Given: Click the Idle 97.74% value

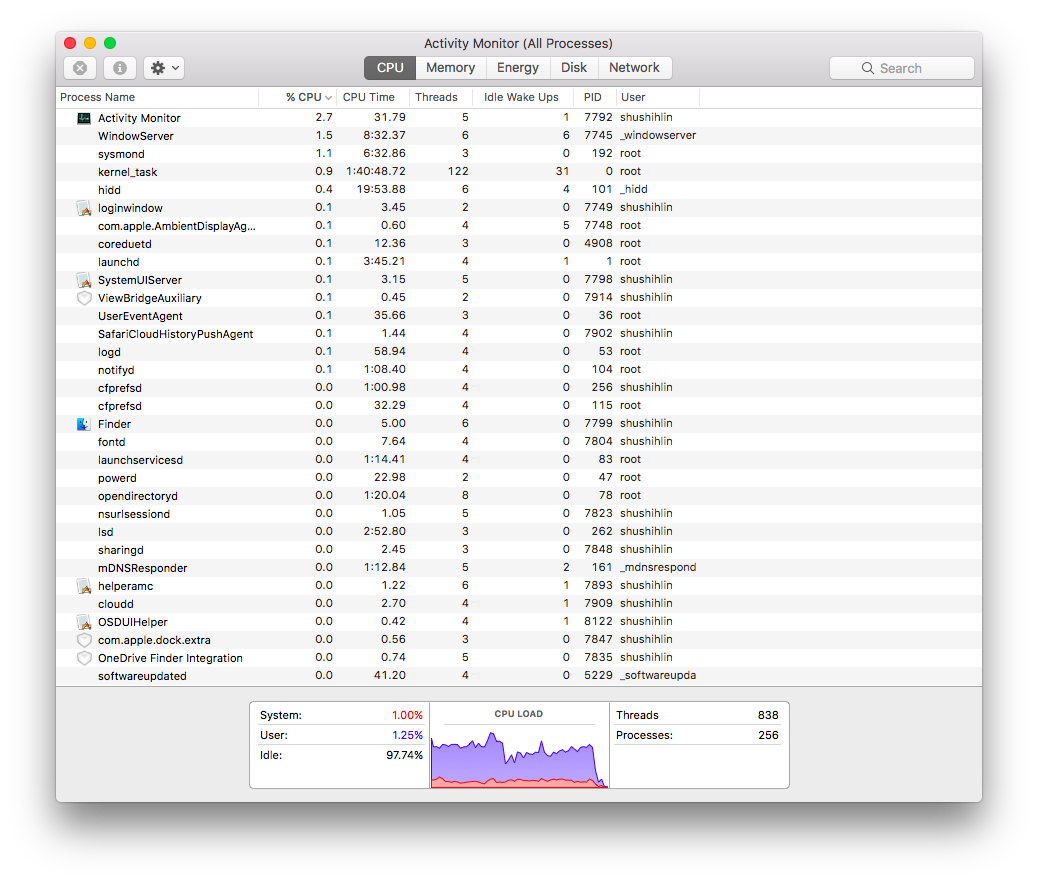Looking at the screenshot, I should 404,755.
